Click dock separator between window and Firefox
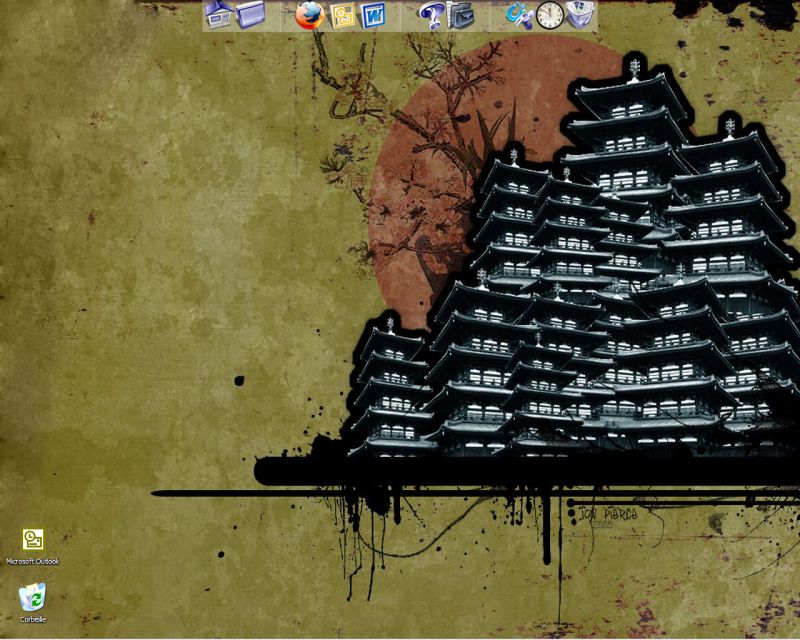Viewport: 800px width, 640px height. [x=280, y=15]
